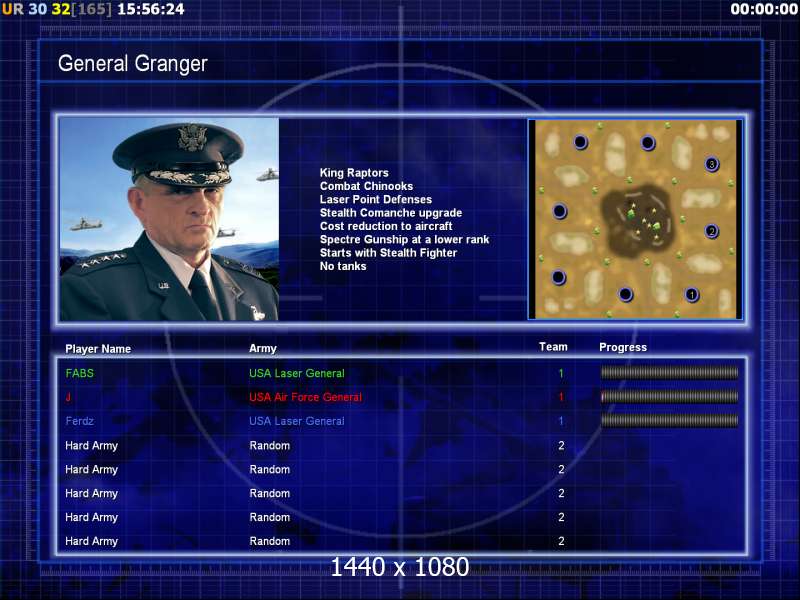Select player name "Ferdz"
The image size is (800, 600).
click(80, 421)
